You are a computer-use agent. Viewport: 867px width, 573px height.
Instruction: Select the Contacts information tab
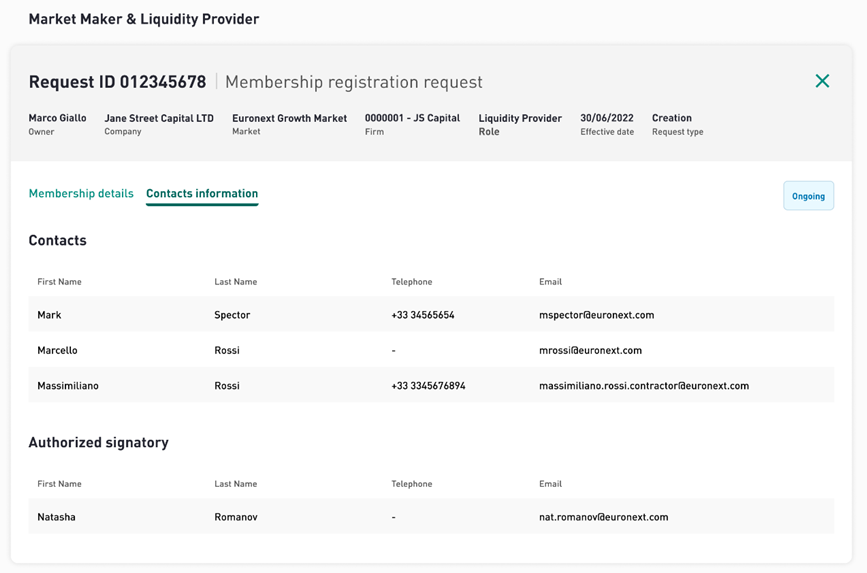[x=202, y=194]
